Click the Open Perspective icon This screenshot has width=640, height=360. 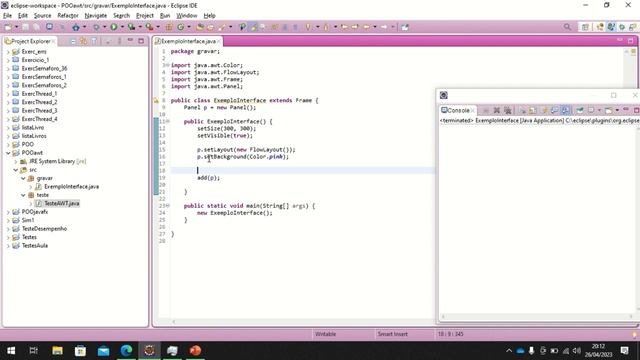pos(585,27)
